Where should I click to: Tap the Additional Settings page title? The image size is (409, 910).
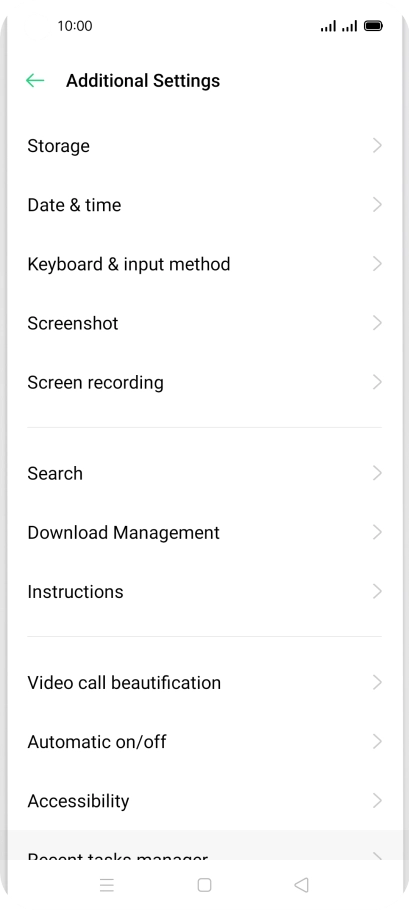point(143,81)
